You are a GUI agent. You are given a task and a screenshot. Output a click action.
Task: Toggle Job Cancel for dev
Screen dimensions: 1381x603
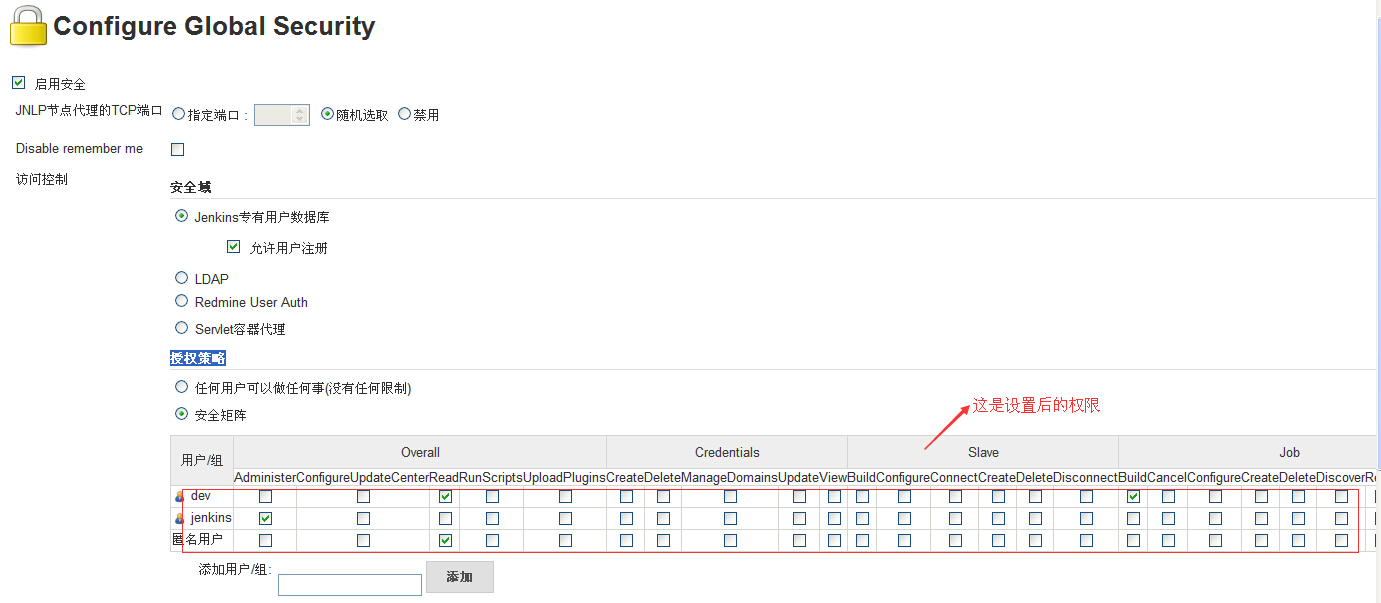tap(1168, 496)
